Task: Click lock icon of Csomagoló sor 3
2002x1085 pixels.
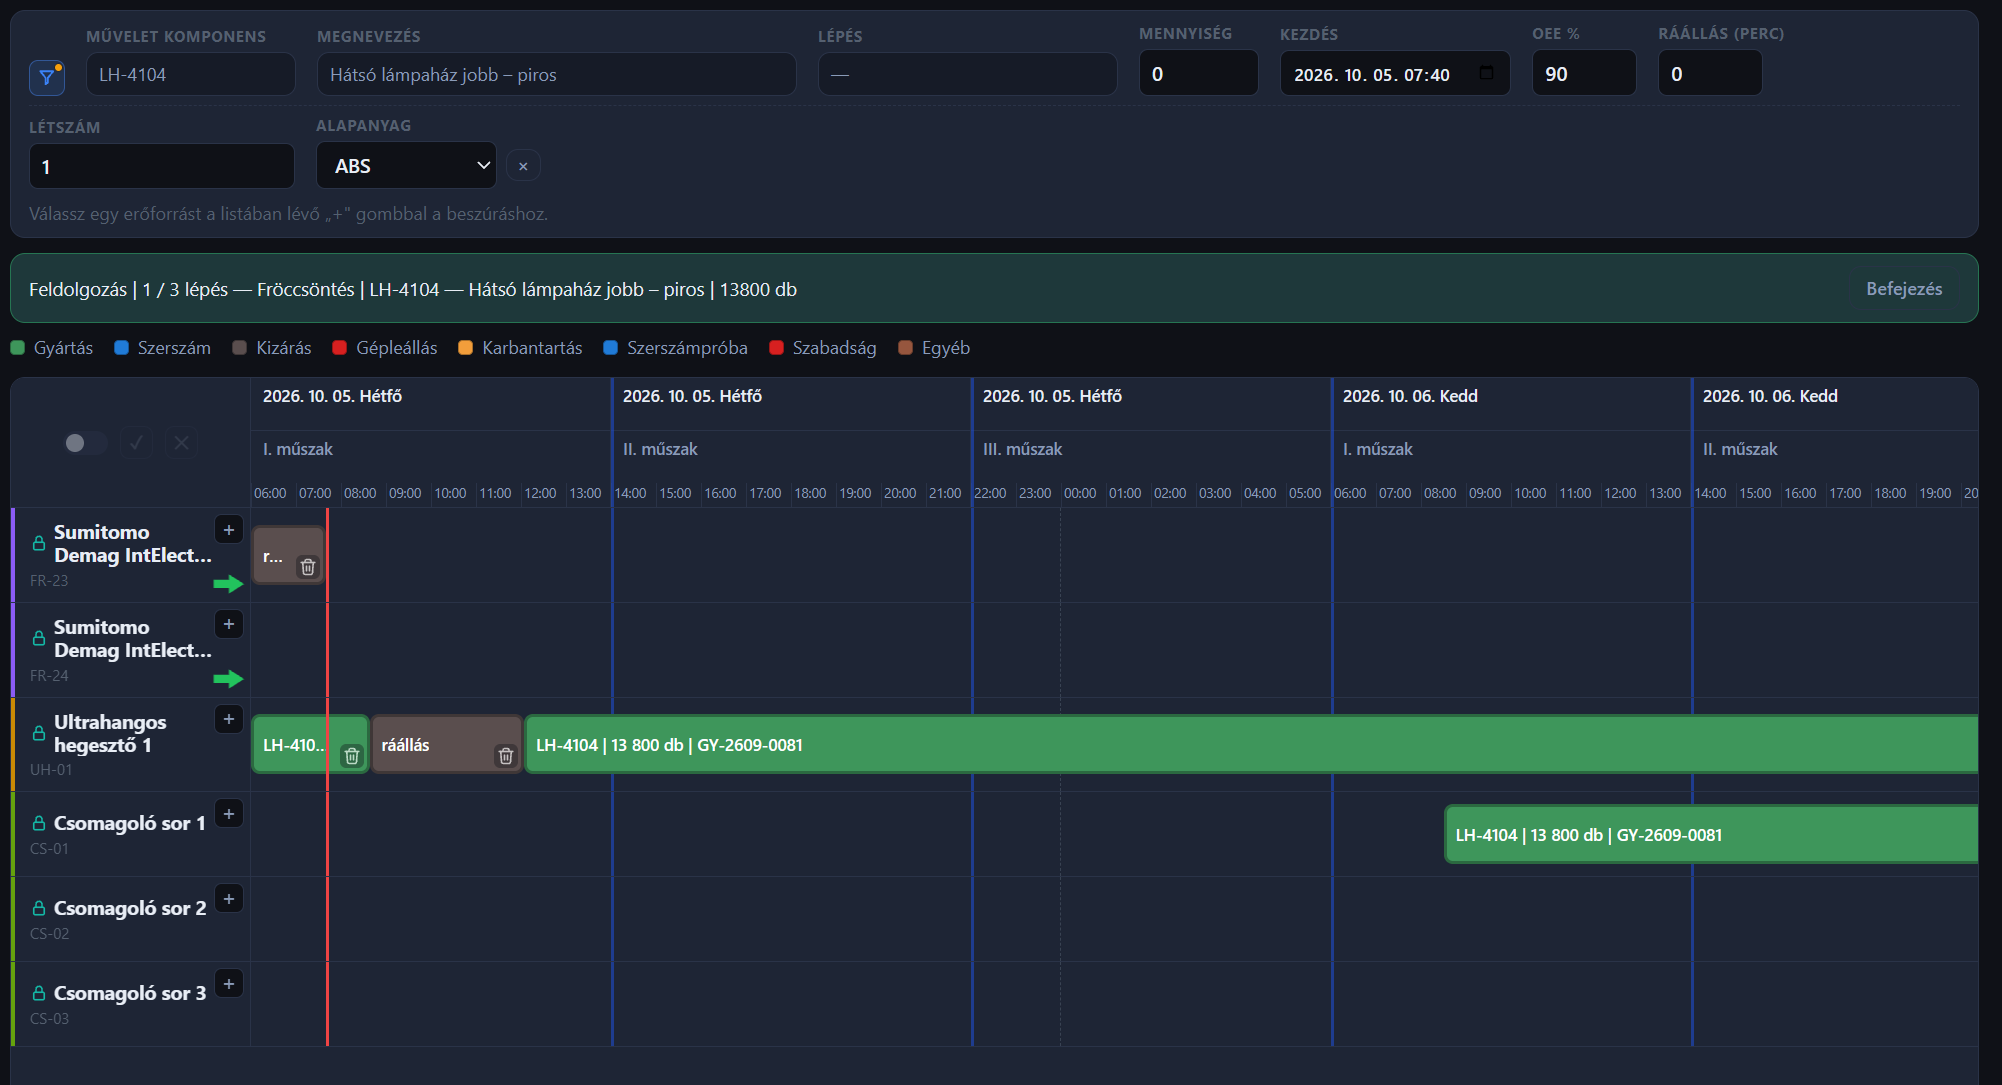Action: 39,993
